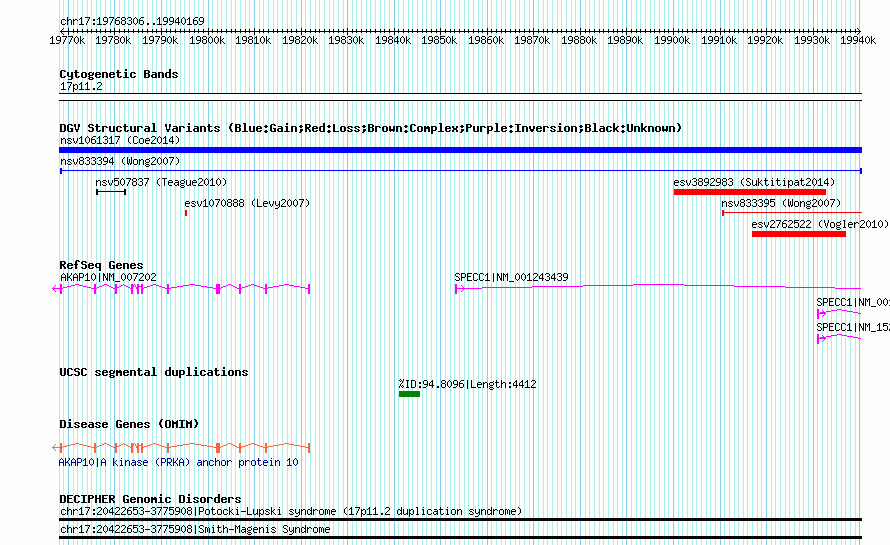
Task: Select the Disease Genes (OMIM) track heading
Action: pyautogui.click(x=129, y=425)
